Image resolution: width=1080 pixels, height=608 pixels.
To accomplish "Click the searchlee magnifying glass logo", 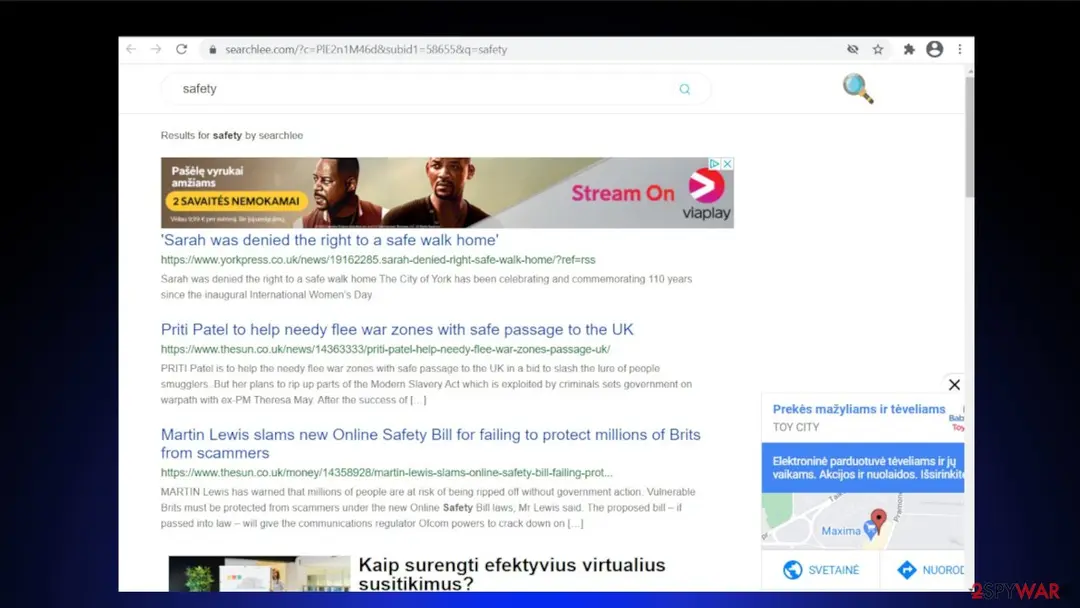I will (x=858, y=88).
